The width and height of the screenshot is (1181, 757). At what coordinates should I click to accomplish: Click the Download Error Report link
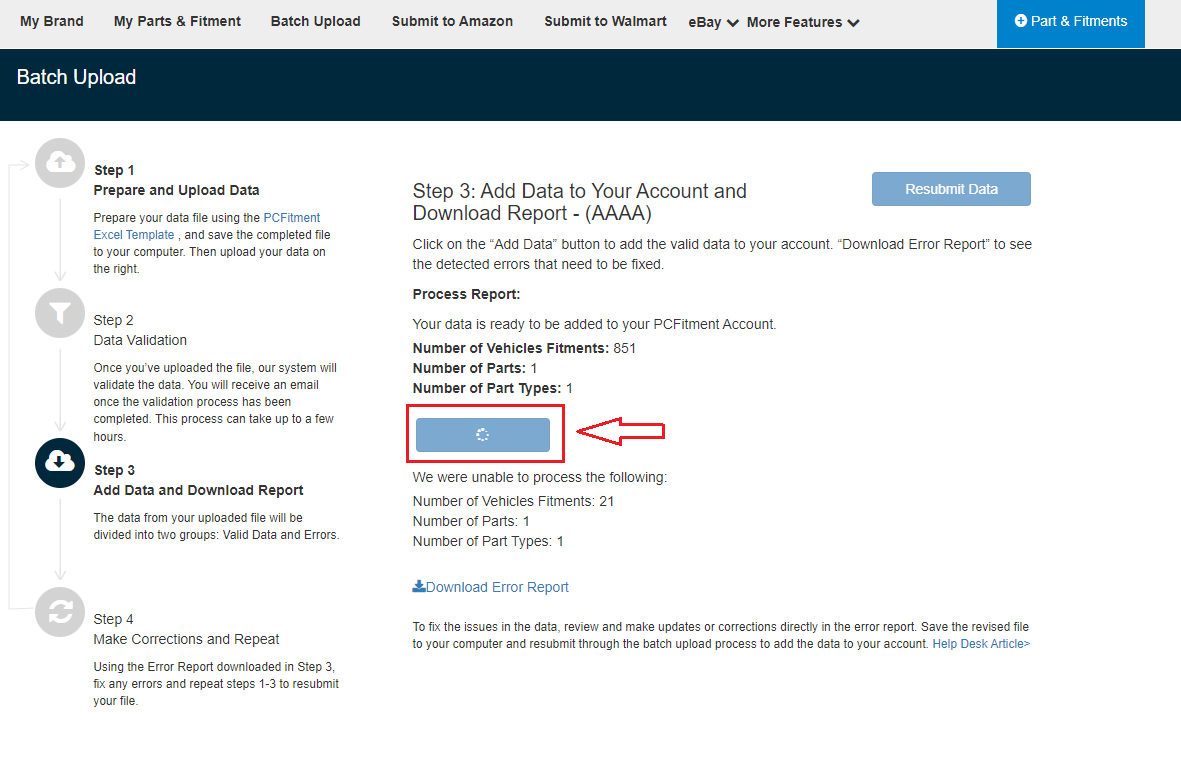[497, 587]
